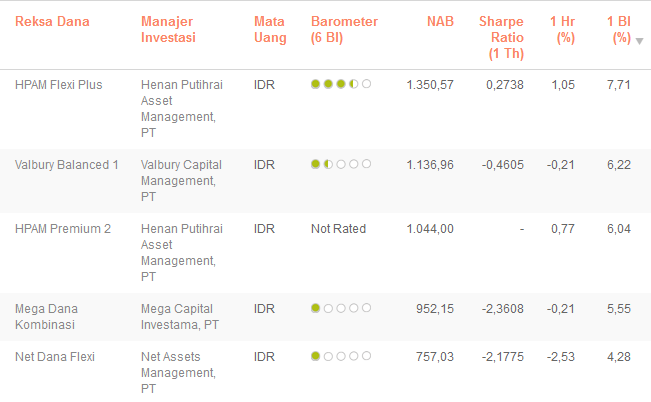Image resolution: width=651 pixels, height=402 pixels.
Task: Open the Valbury Balanced 1 fund
Action: [67, 165]
